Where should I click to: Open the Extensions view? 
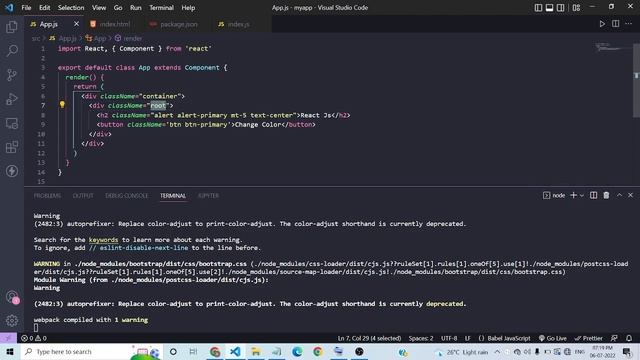[12, 147]
